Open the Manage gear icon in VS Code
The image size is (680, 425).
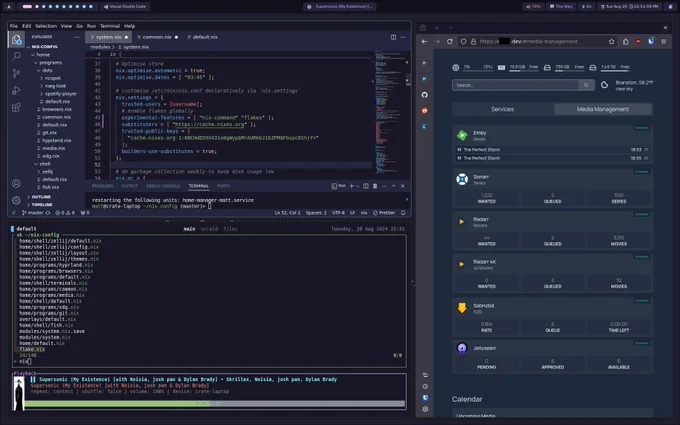pyautogui.click(x=16, y=200)
